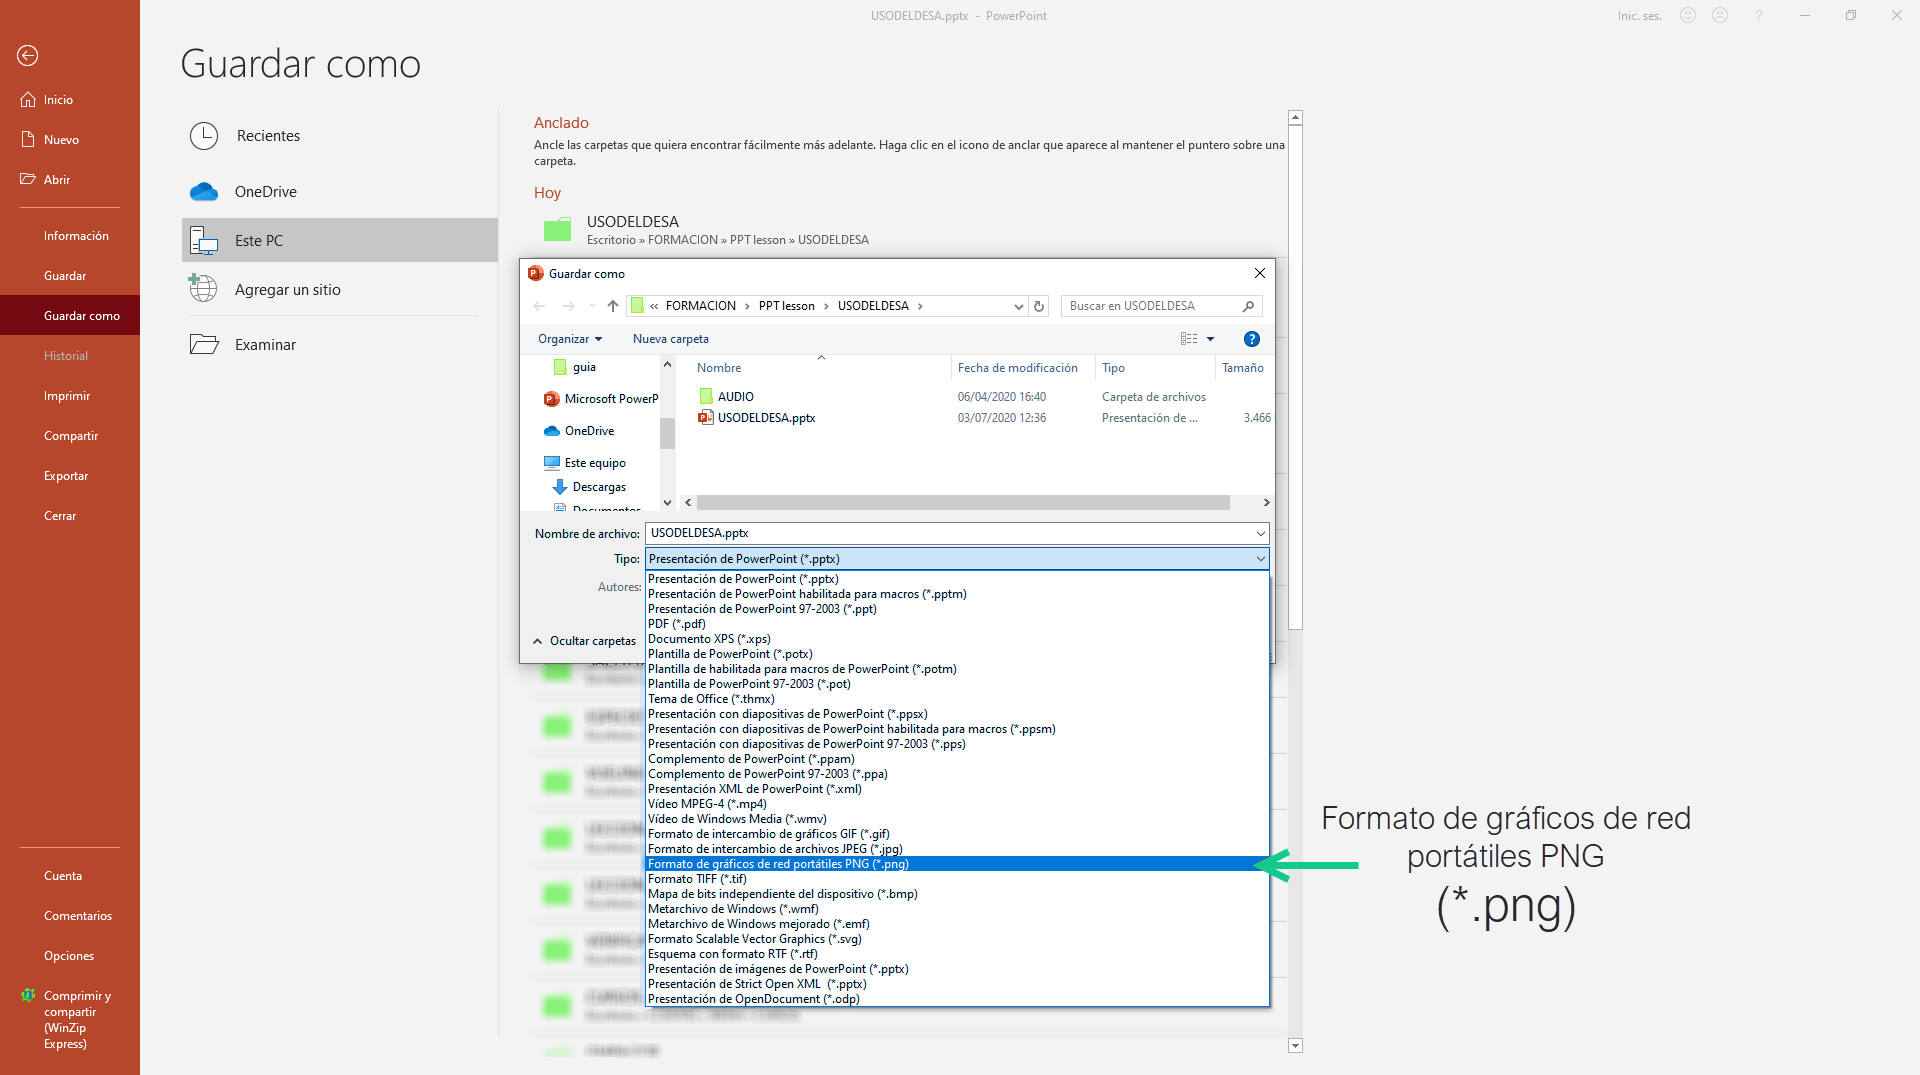Select PDF (*.pdf) in the type list
1920x1075 pixels.
677,624
